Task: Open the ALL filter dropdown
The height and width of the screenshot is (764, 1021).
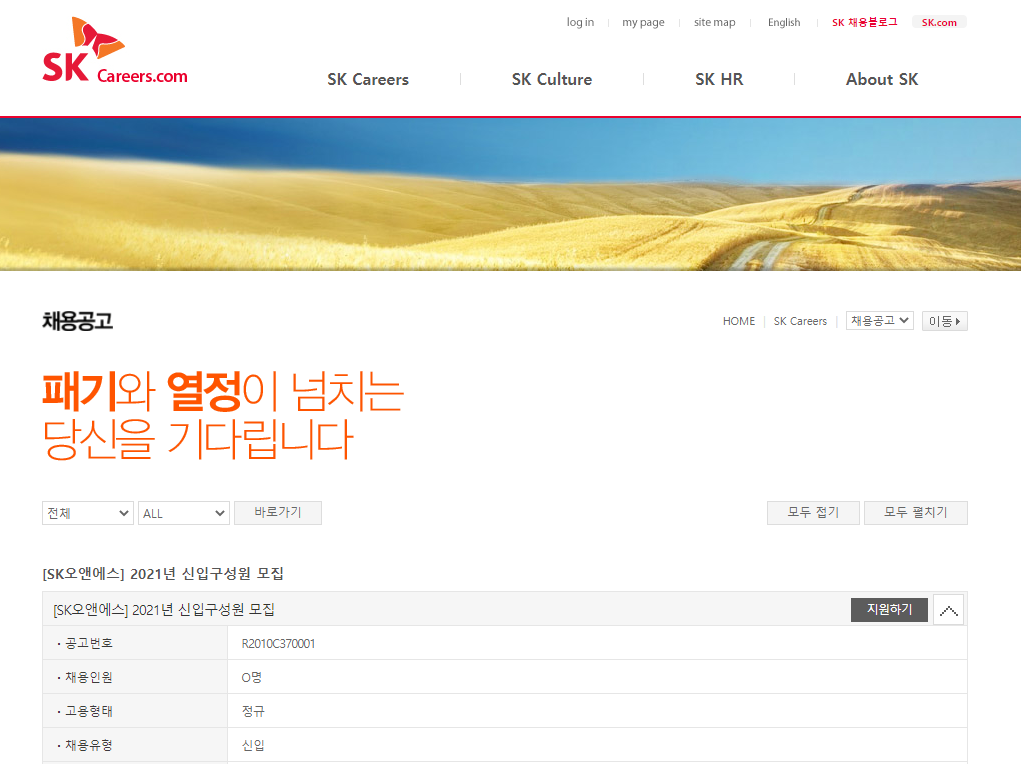Action: tap(184, 513)
